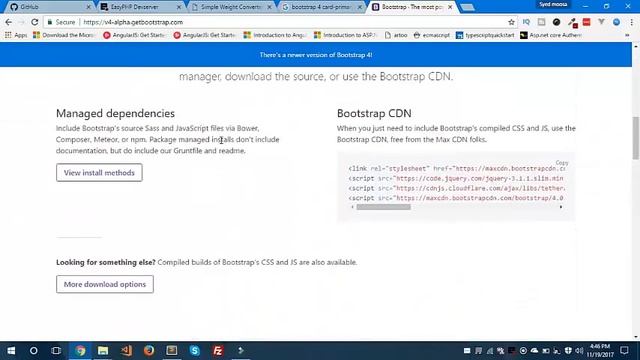Launch Firefox from the taskbar
The height and width of the screenshot is (360, 640).
tap(149, 351)
